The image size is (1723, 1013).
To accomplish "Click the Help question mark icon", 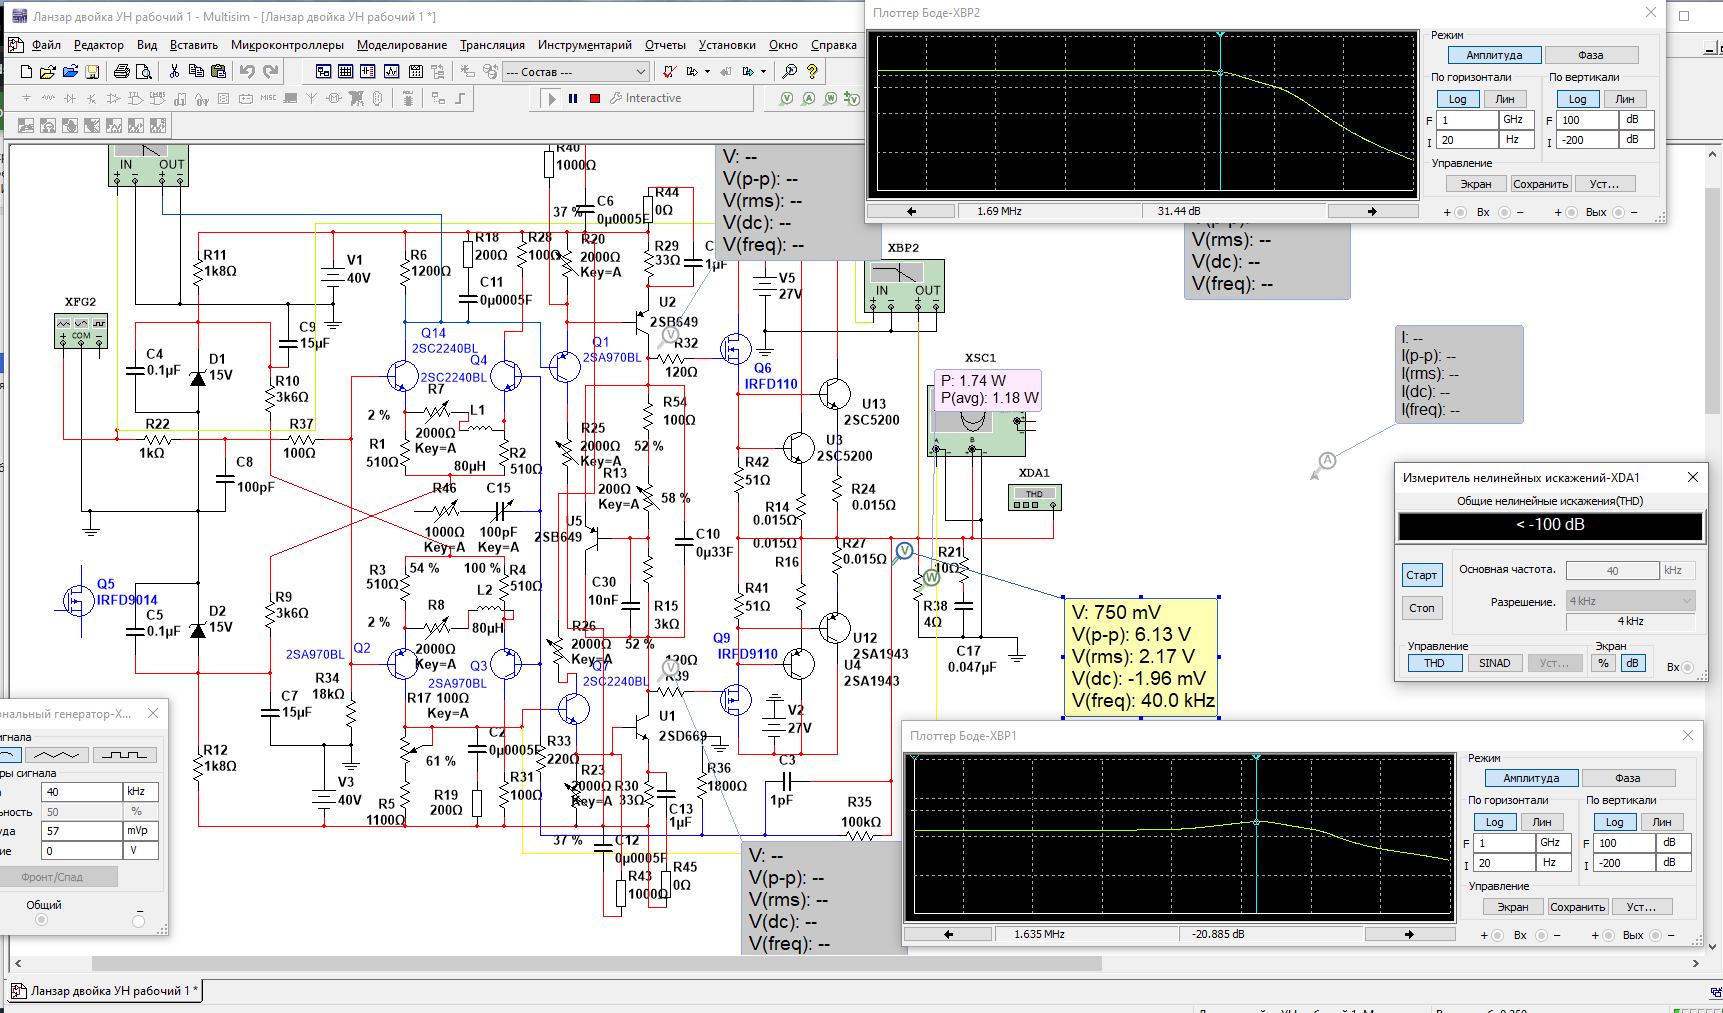I will (x=812, y=72).
